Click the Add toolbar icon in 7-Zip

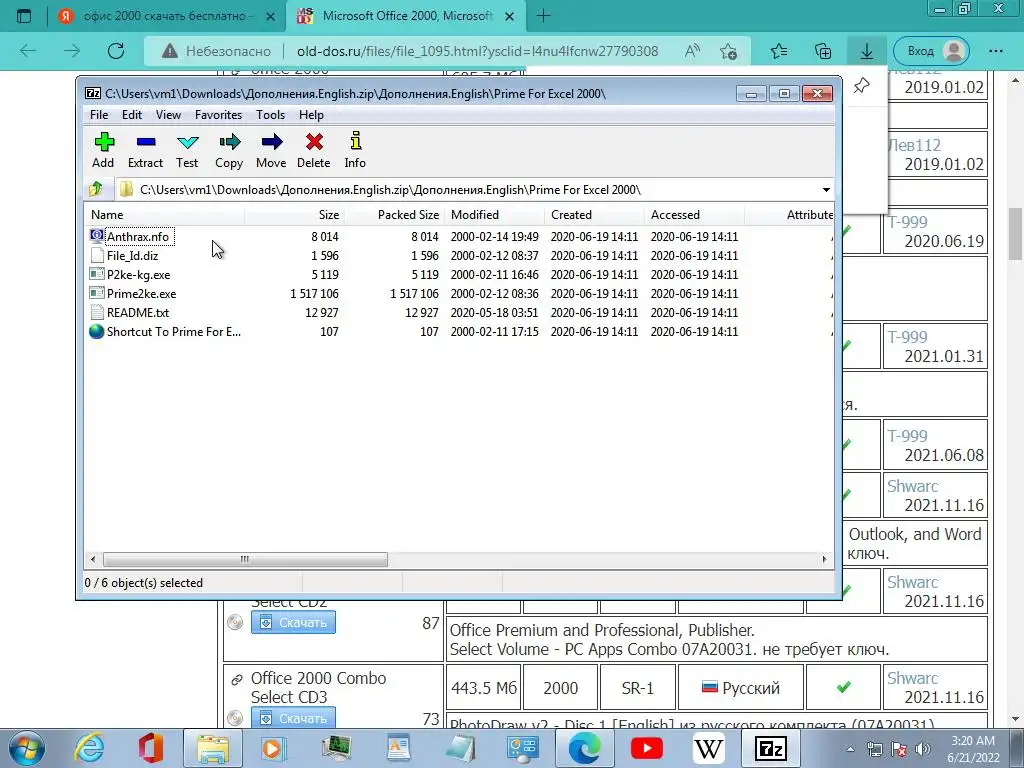tap(103, 150)
